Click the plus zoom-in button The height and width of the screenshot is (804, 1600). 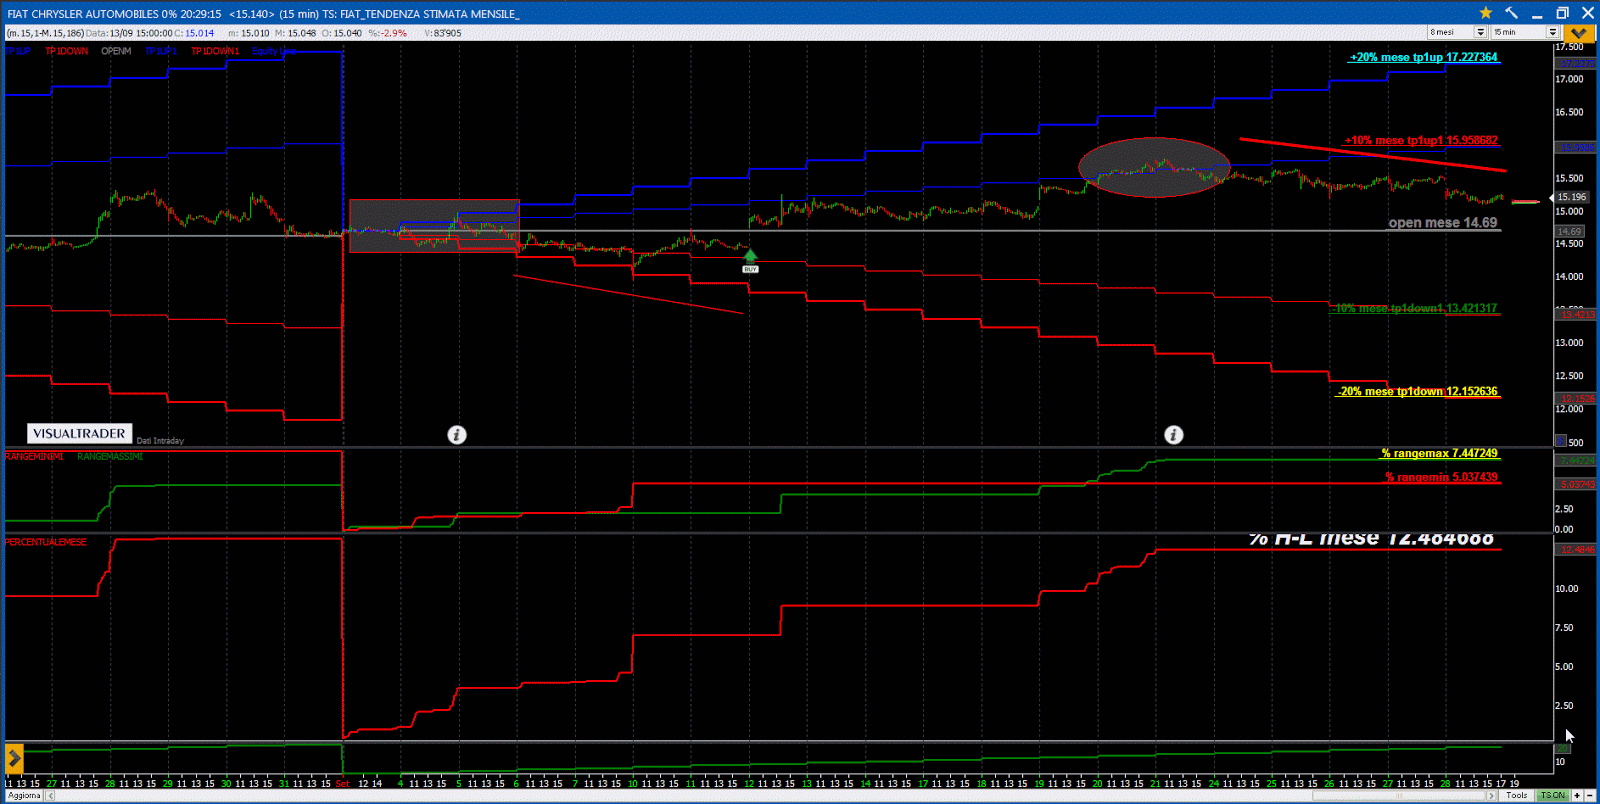coord(1577,796)
